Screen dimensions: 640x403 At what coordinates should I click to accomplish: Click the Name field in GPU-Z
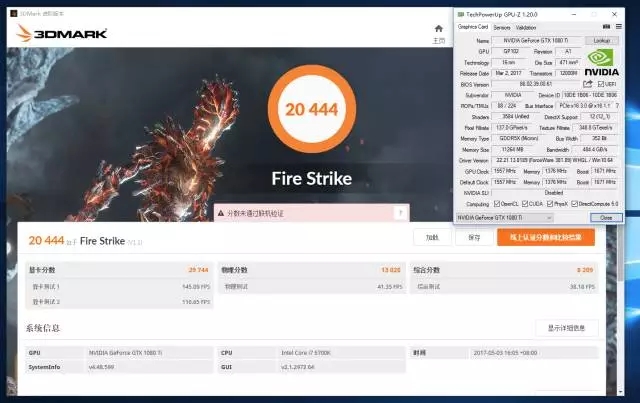pyautogui.click(x=536, y=40)
